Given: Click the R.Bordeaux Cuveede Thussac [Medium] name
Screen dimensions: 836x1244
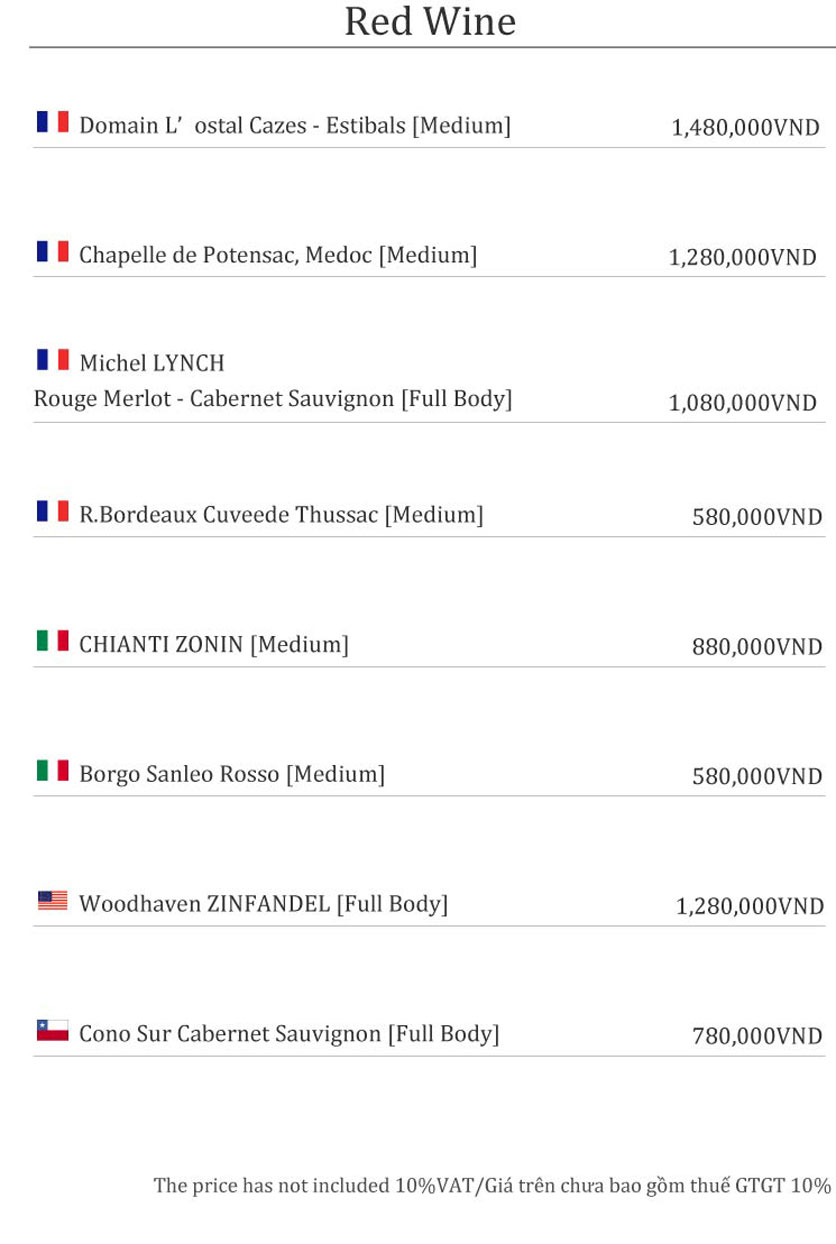Looking at the screenshot, I should point(281,515).
